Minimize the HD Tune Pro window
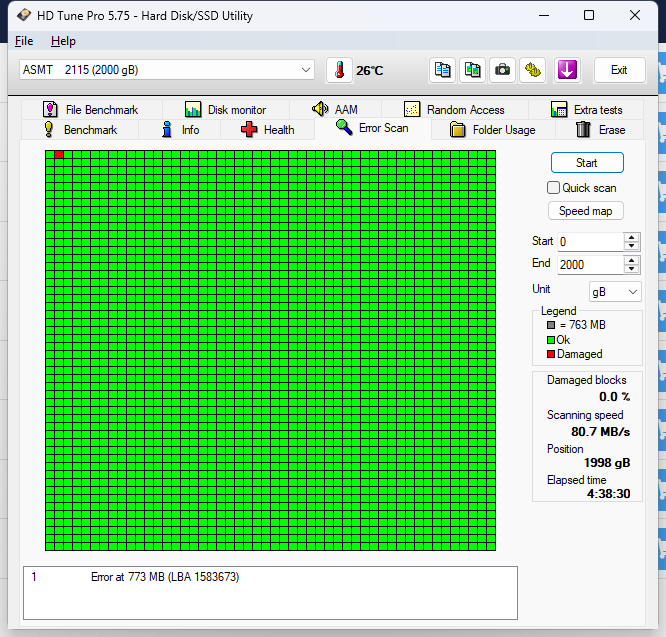Image resolution: width=666 pixels, height=637 pixels. [544, 15]
